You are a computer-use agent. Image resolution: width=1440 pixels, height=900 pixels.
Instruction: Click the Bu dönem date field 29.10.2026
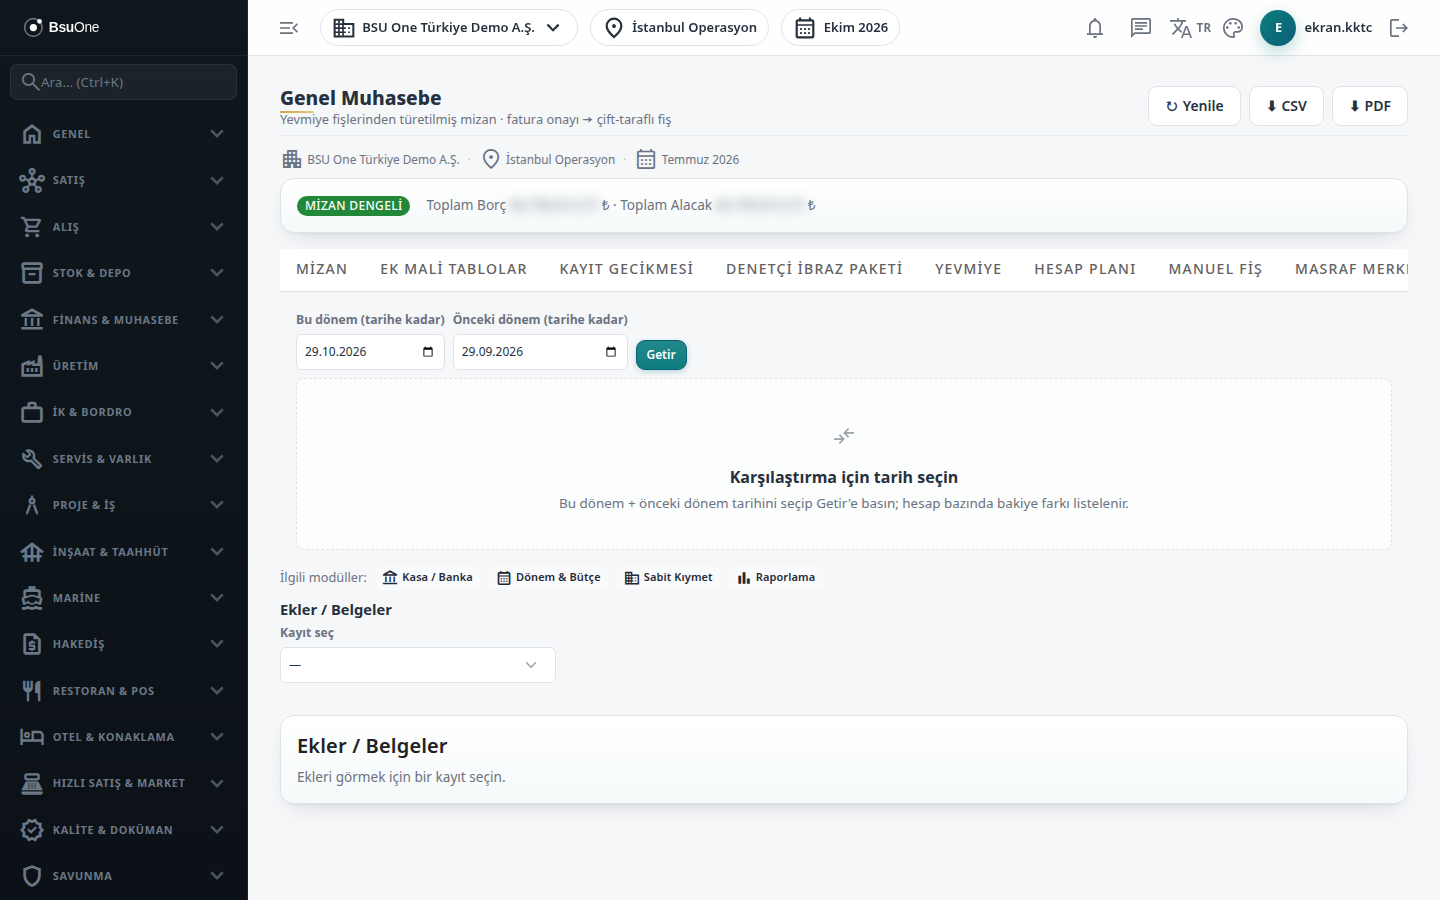click(370, 352)
